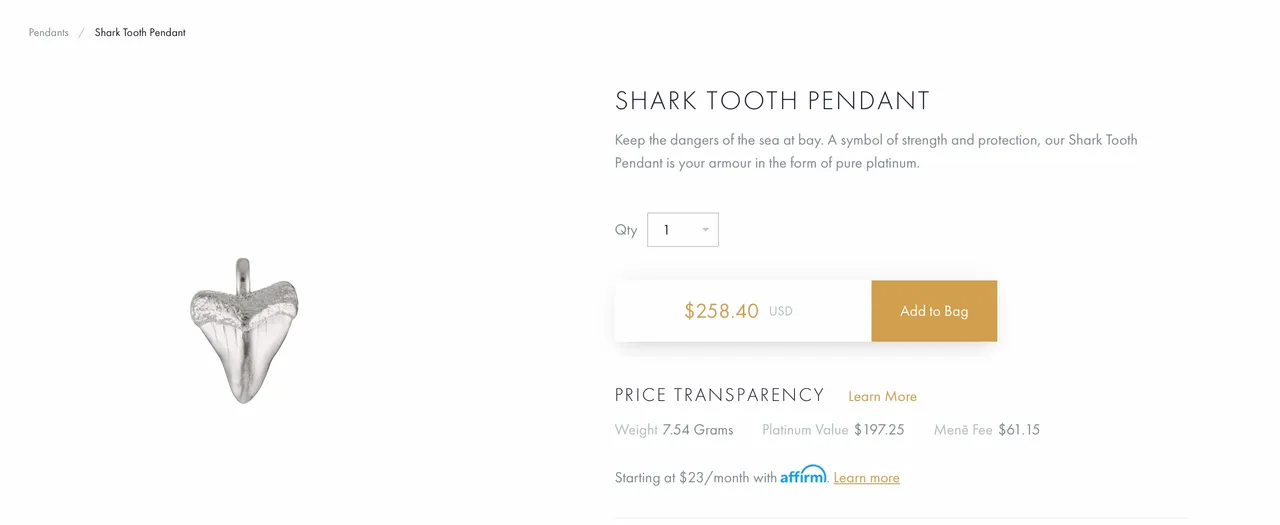Go to Pendants breadcrumb category
This screenshot has height=525, width=1280.
point(49,32)
